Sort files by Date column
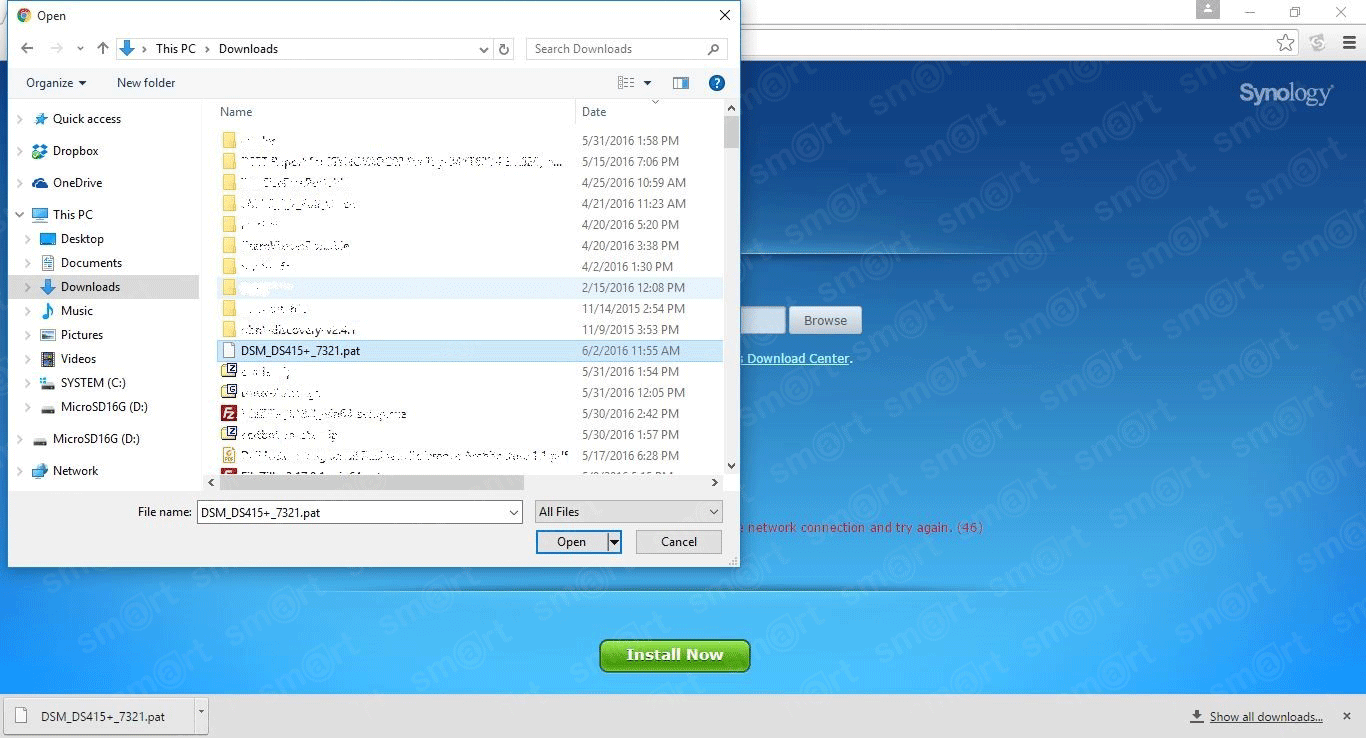Image resolution: width=1366 pixels, height=738 pixels. (x=594, y=112)
